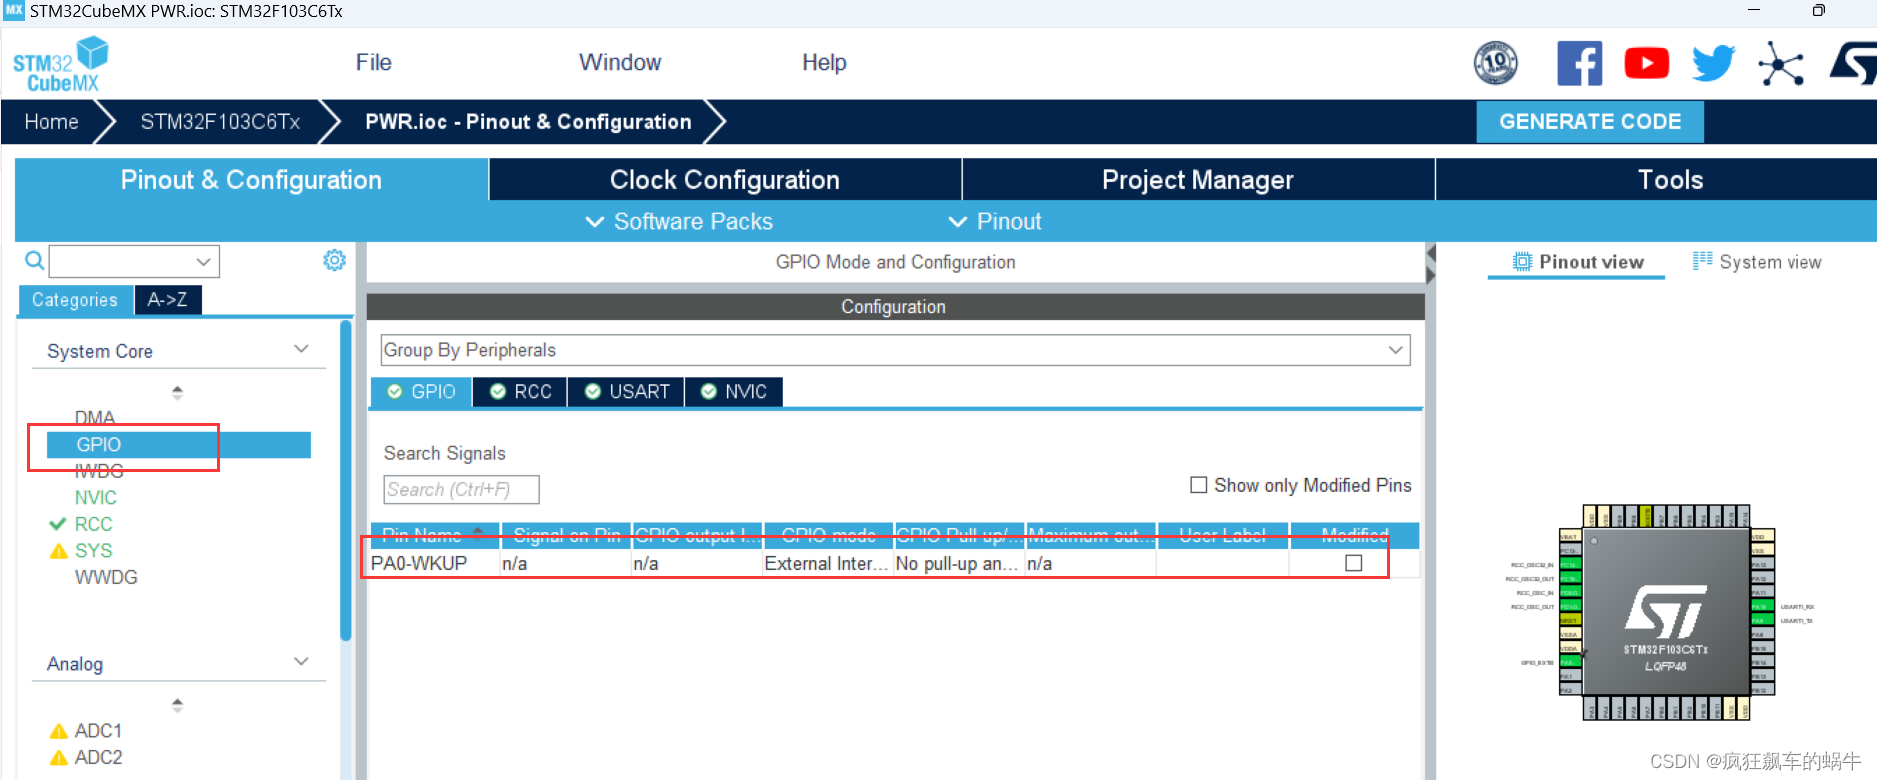Select the RCC configuration tab
The width and height of the screenshot is (1877, 780).
[x=520, y=392]
